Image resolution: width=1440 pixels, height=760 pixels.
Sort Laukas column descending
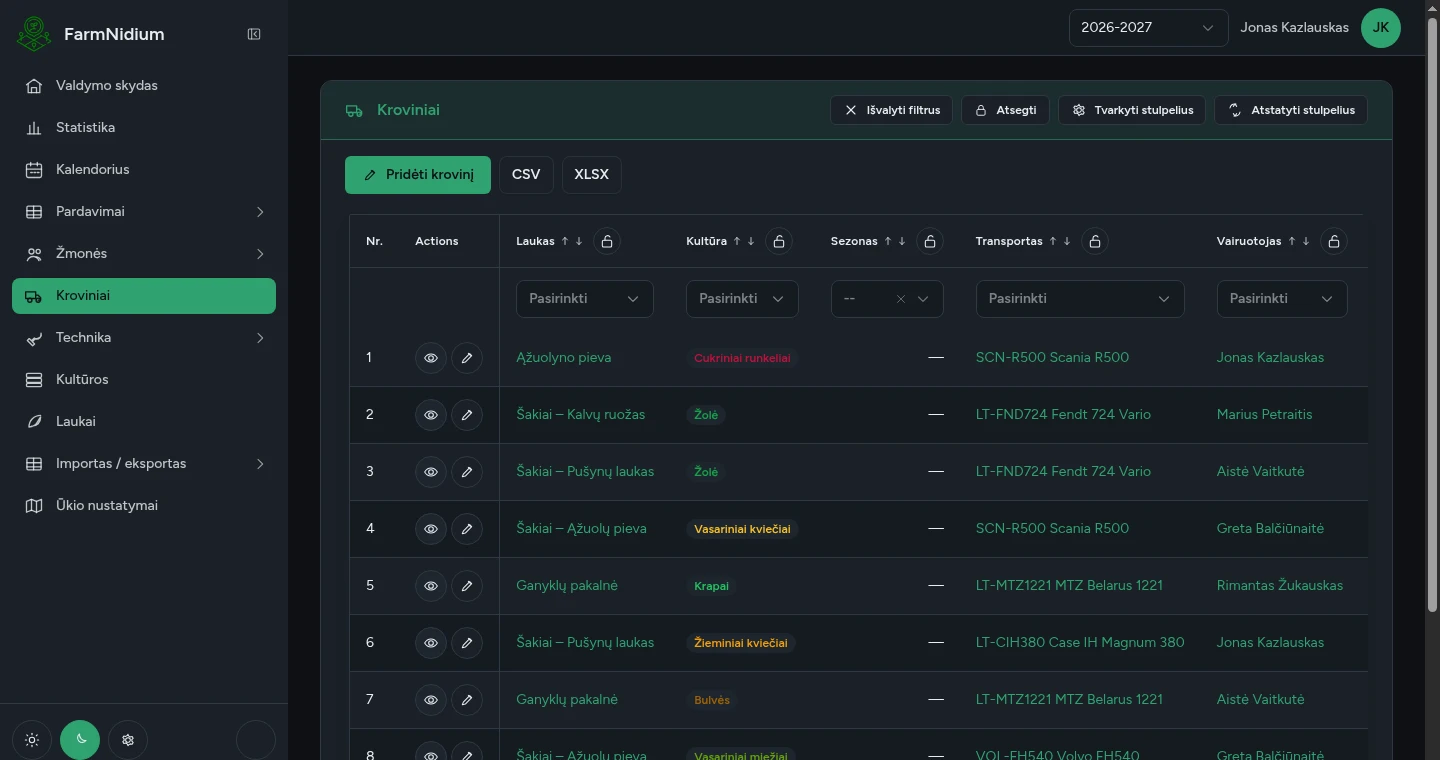click(x=579, y=241)
